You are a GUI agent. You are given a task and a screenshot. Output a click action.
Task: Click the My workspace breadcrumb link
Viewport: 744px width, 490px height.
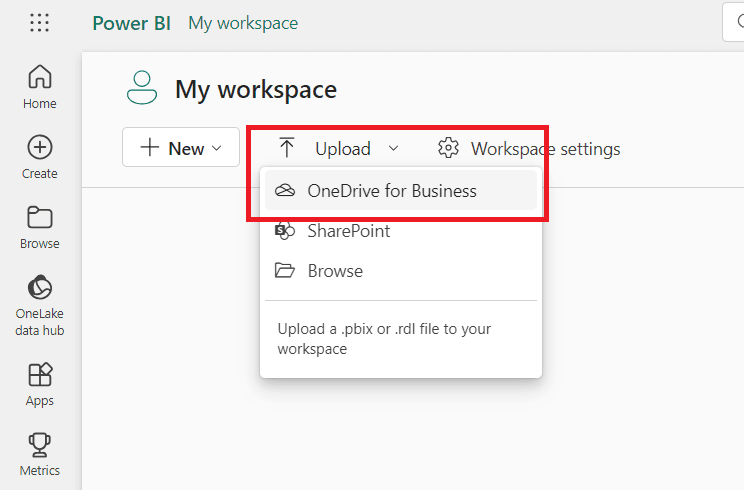pos(243,23)
